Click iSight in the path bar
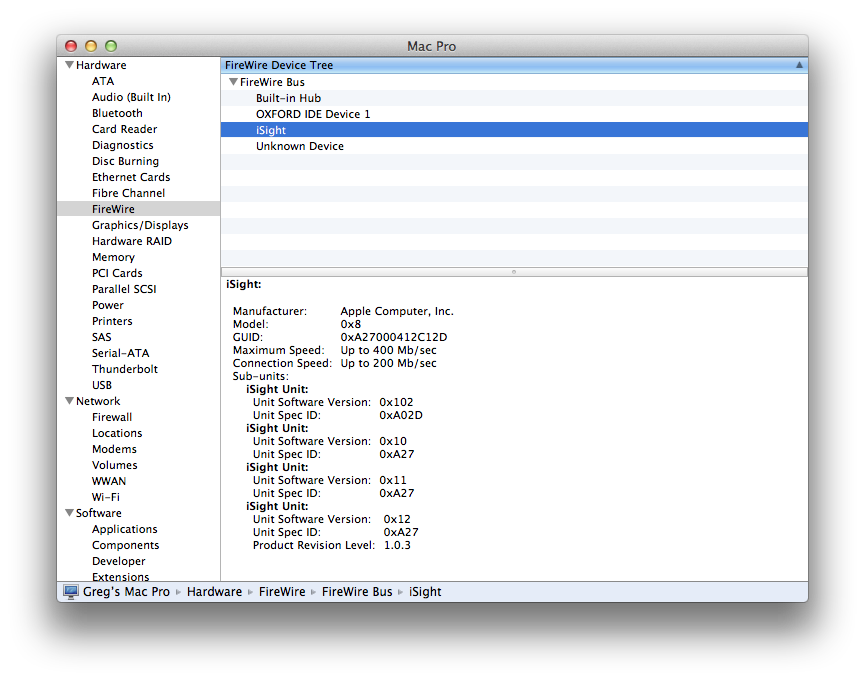Screen dimensions: 865x681 coord(425,592)
